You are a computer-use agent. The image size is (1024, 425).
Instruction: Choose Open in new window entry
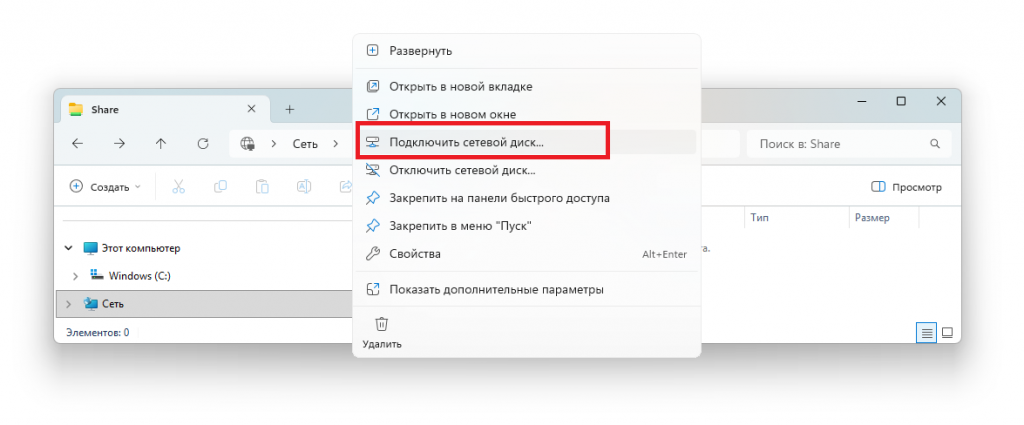coord(526,114)
